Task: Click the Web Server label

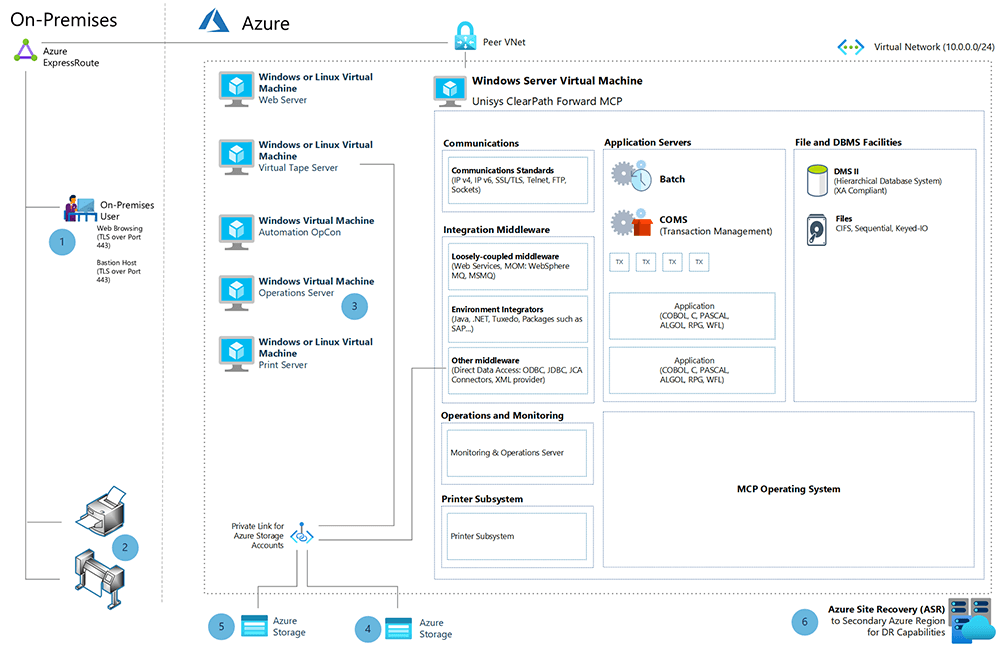Action: [283, 100]
